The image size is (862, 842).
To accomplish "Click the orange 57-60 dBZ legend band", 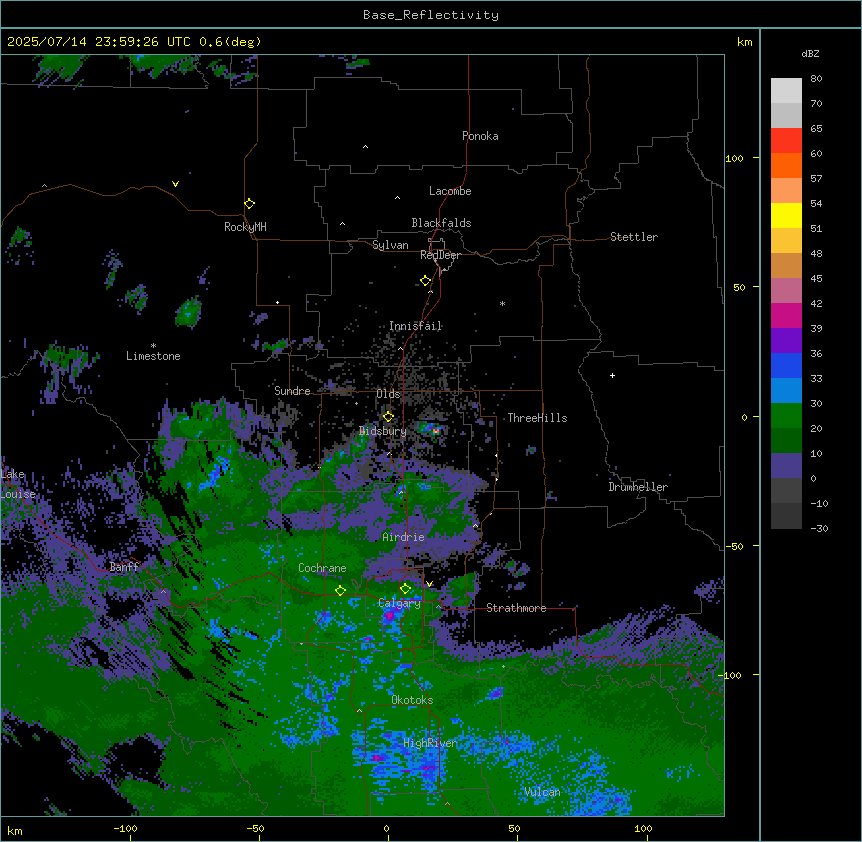I will (786, 165).
